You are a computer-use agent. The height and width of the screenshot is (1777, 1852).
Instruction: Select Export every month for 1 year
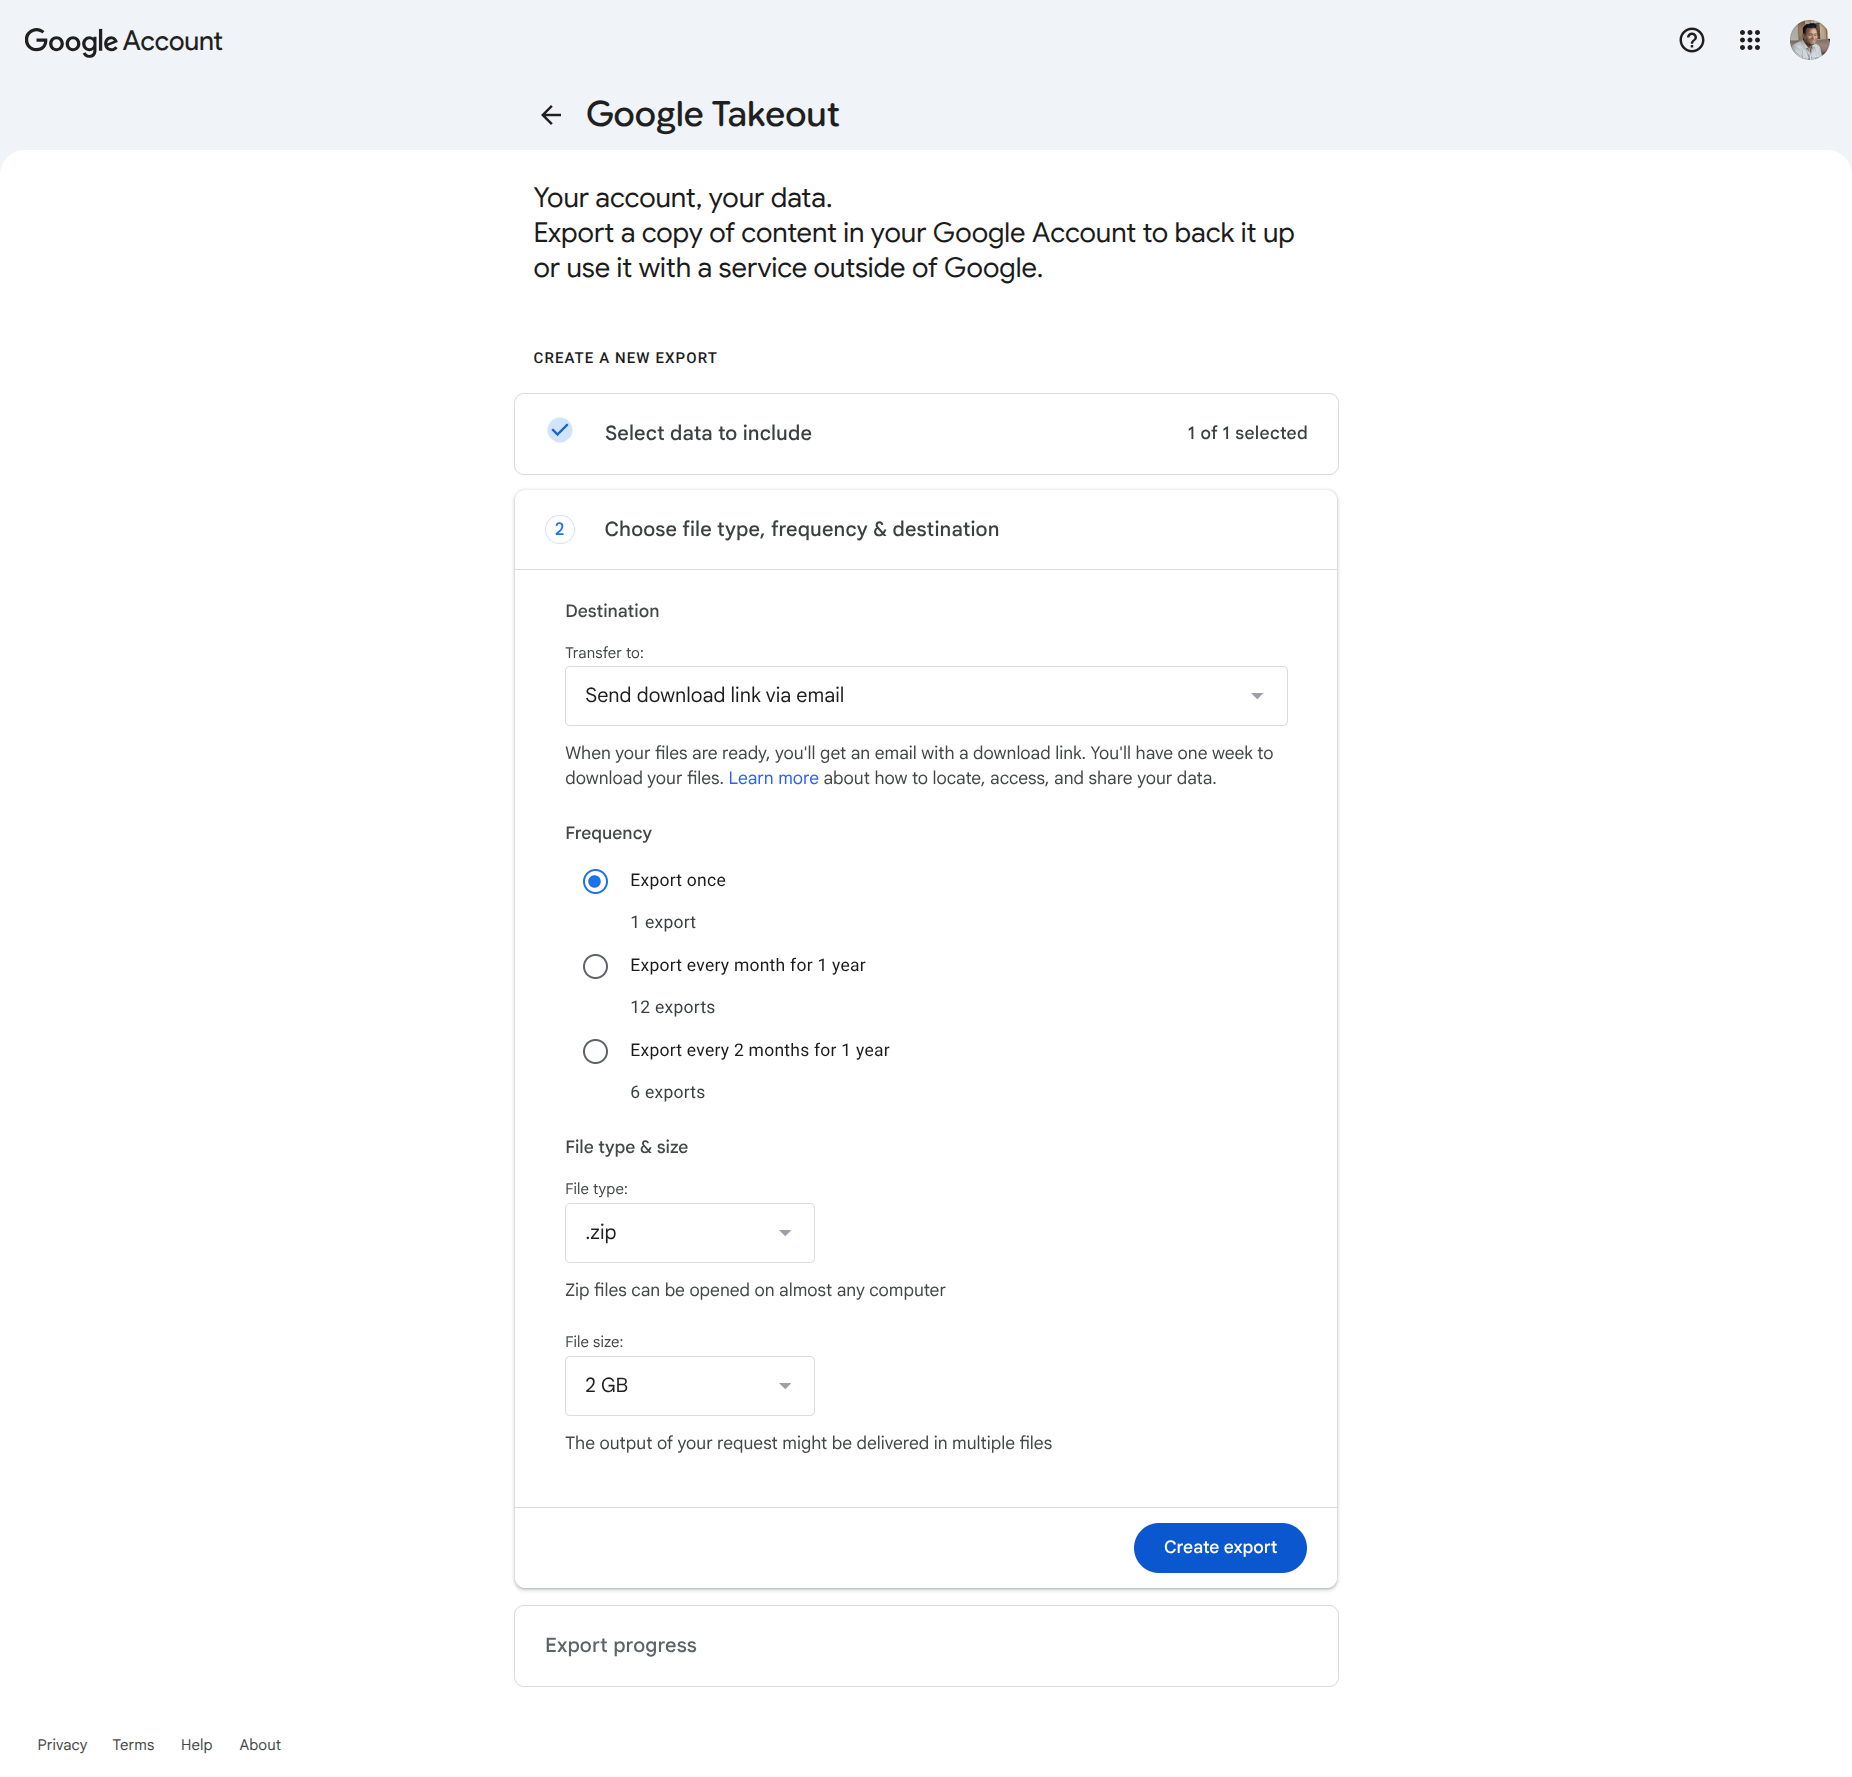point(595,966)
